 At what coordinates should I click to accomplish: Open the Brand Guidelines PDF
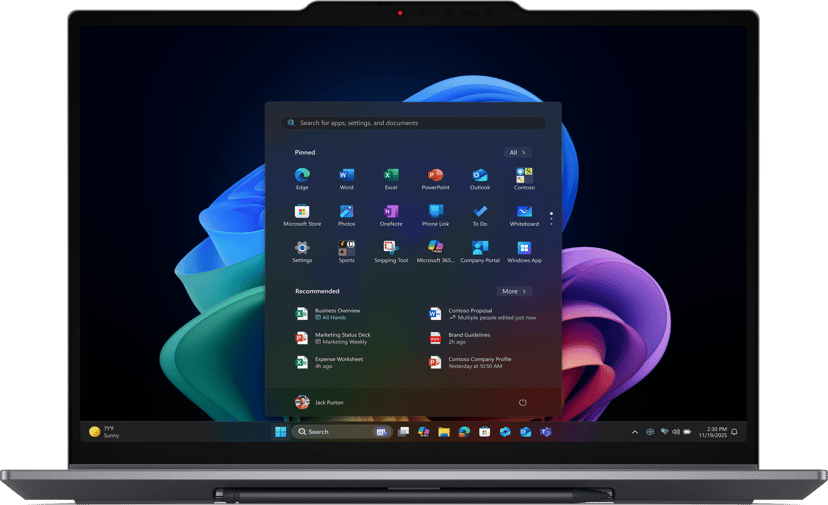pos(459,338)
